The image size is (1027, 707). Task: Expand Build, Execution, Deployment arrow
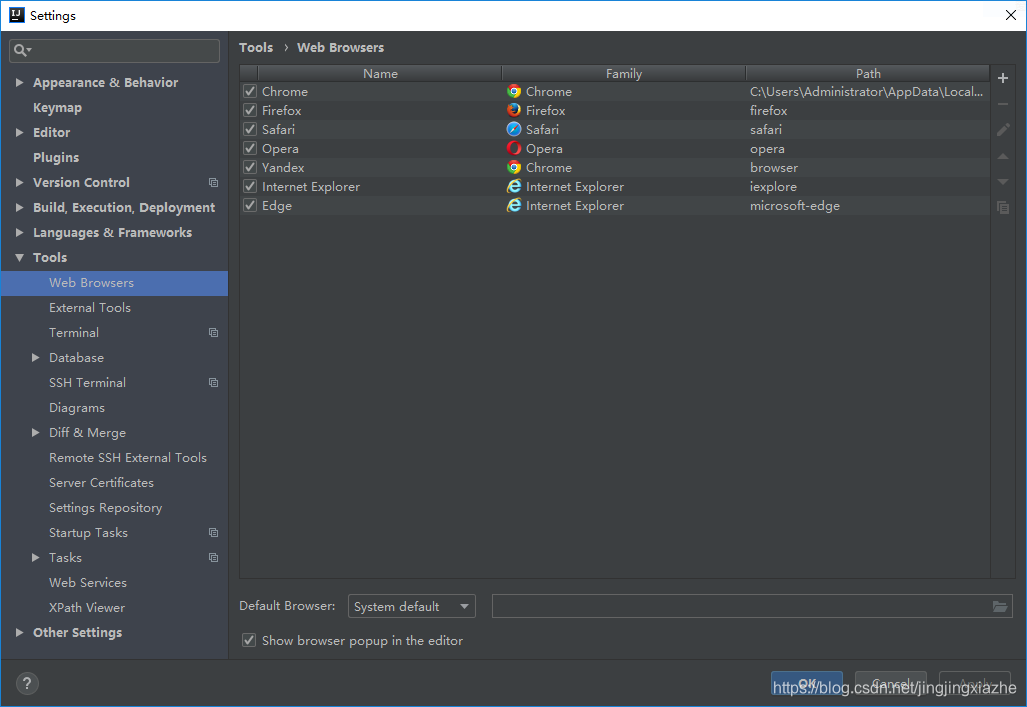(x=20, y=208)
